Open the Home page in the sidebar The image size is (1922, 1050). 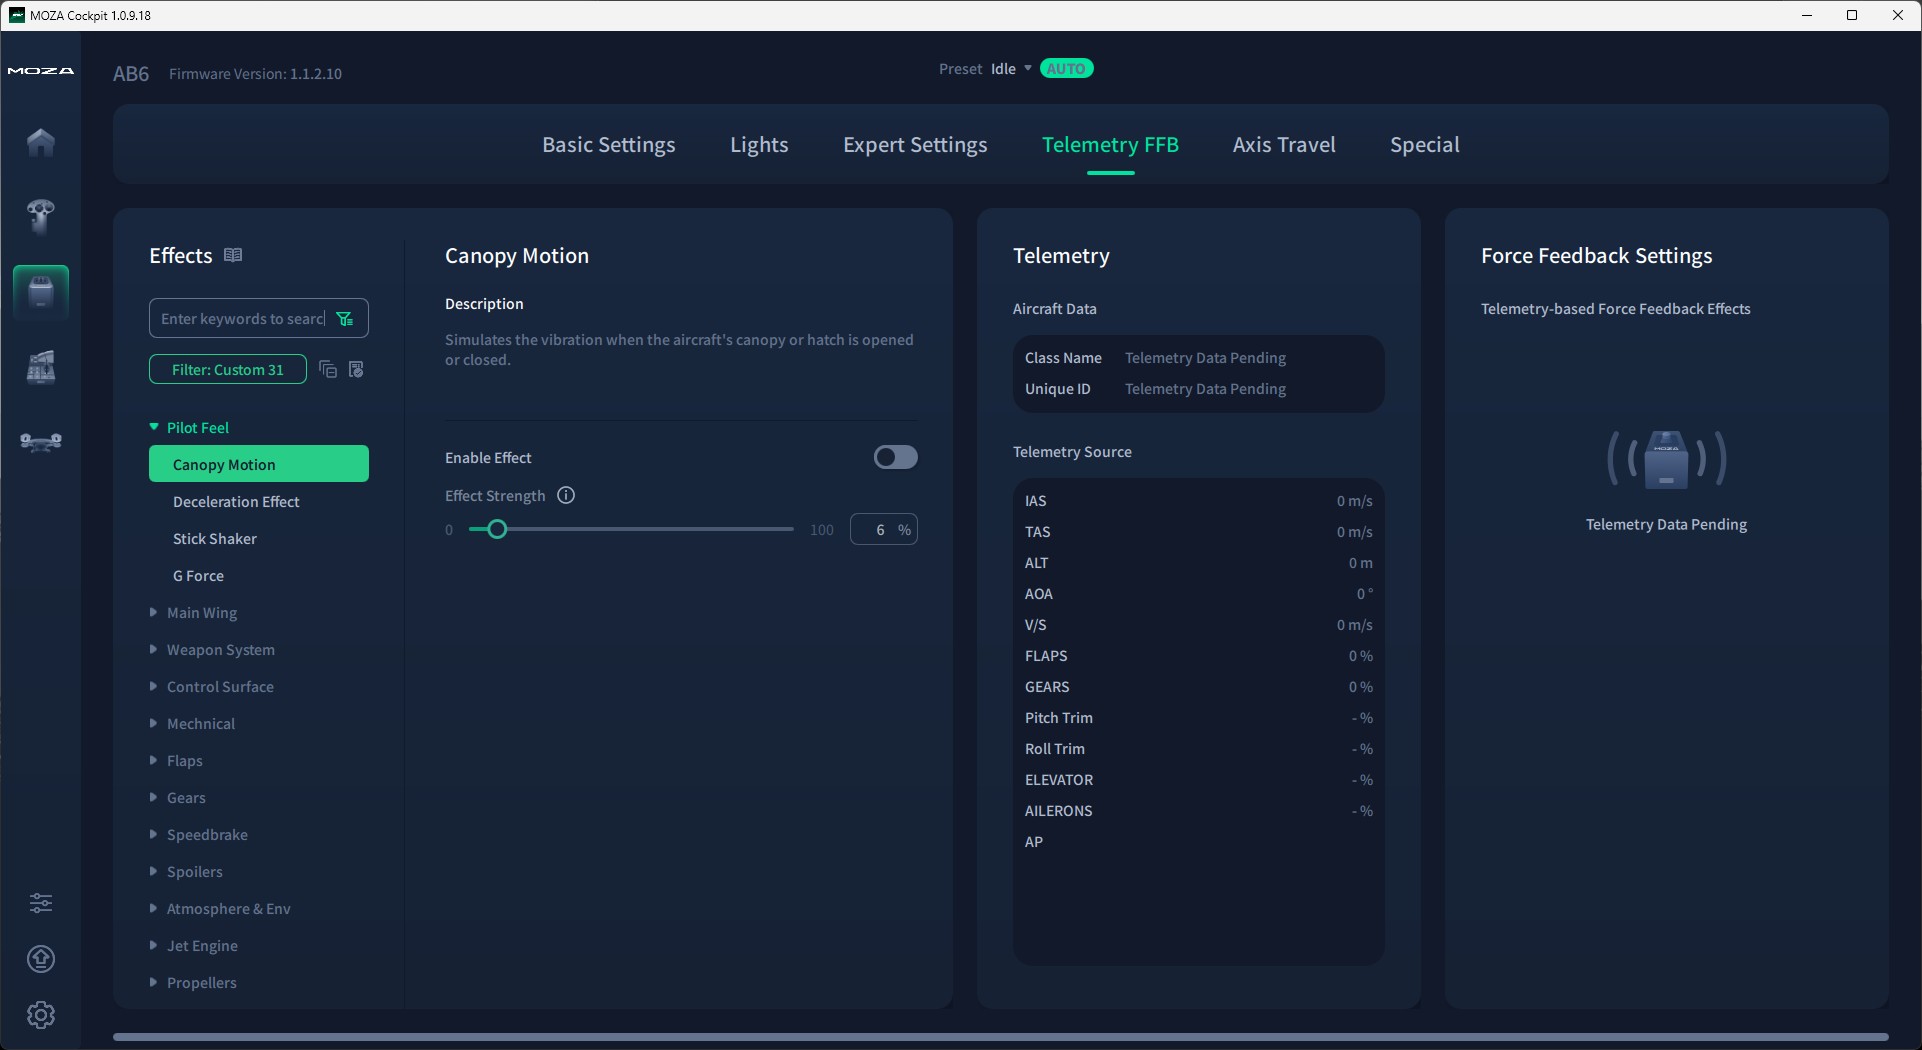(x=41, y=142)
